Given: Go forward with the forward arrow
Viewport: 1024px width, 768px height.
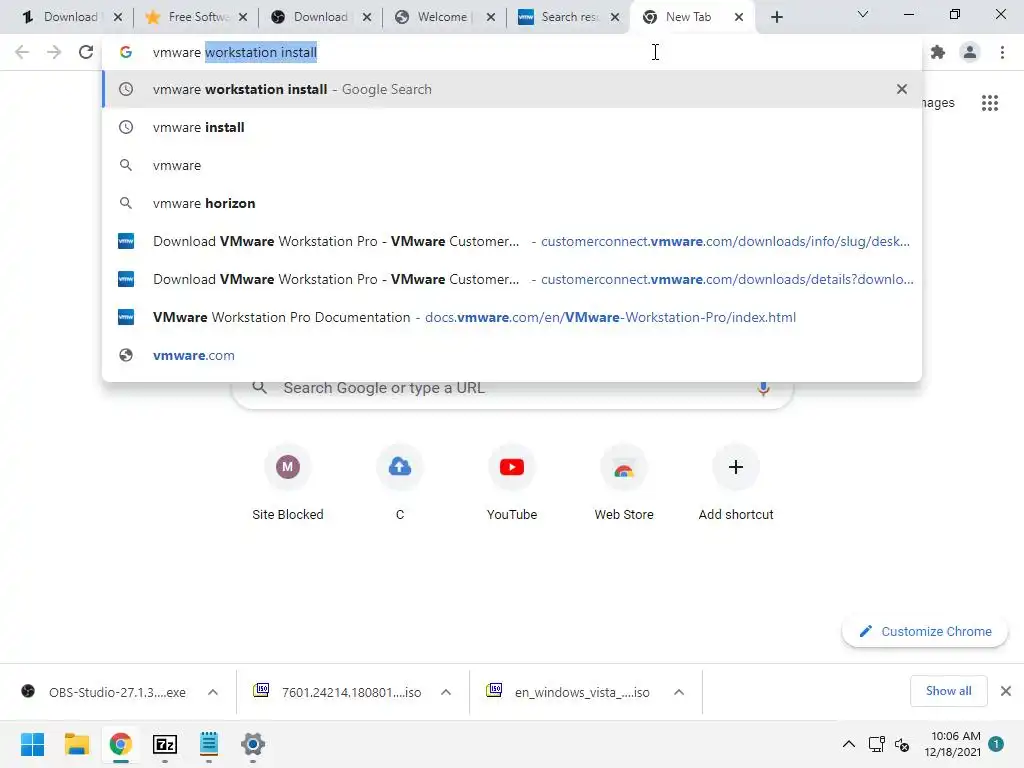Looking at the screenshot, I should pos(54,52).
